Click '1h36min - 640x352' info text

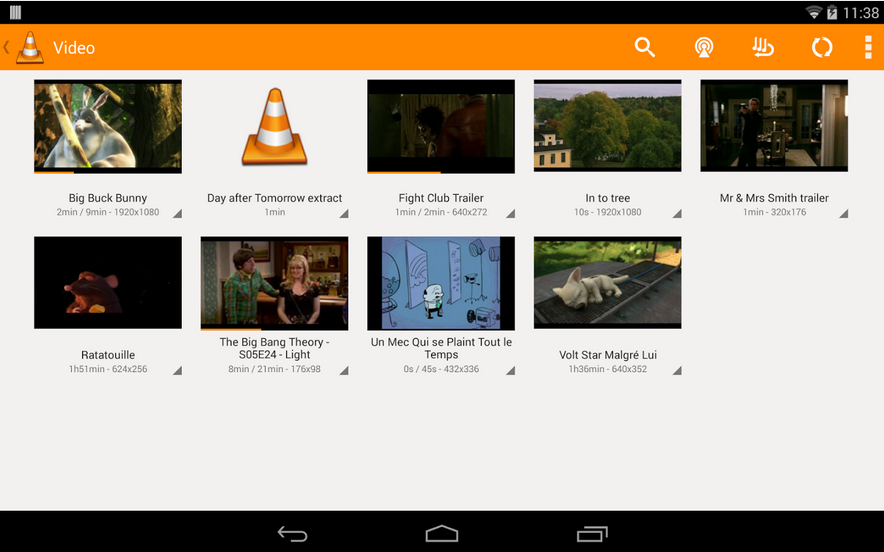coord(608,369)
